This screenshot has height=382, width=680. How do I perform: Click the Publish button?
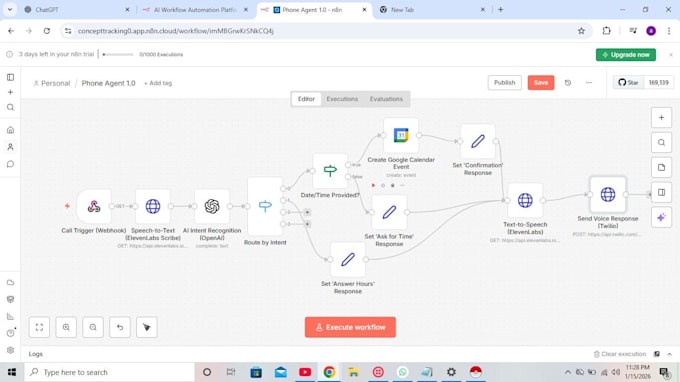(x=504, y=82)
